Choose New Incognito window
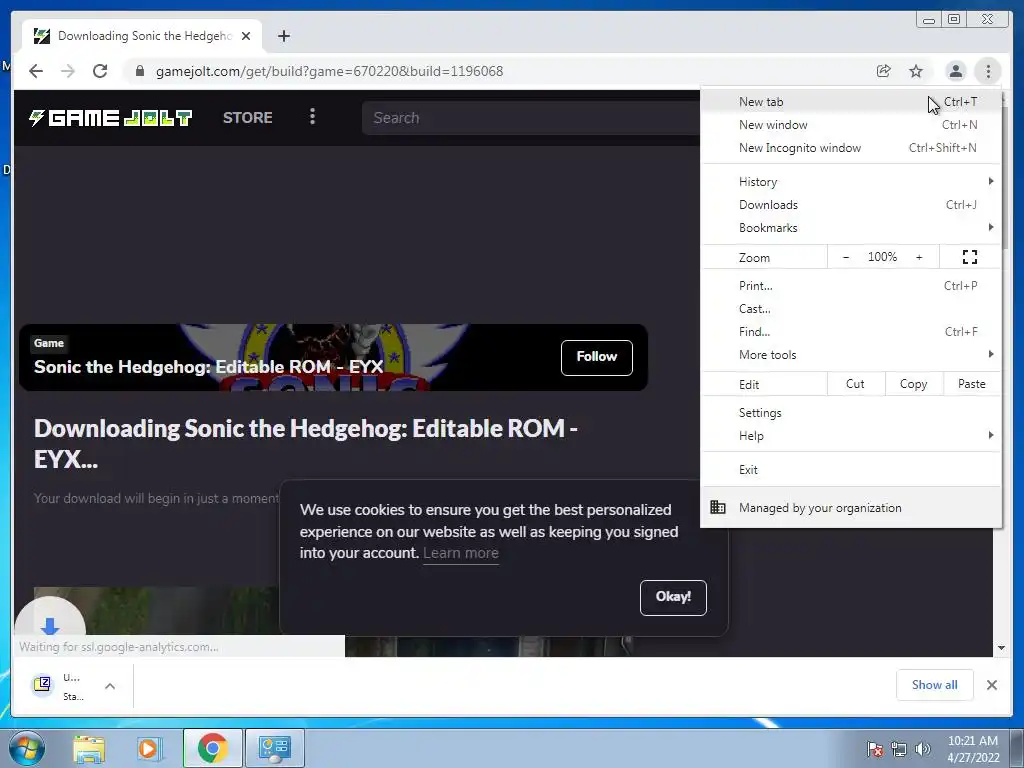Image resolution: width=1024 pixels, height=768 pixels. click(851, 148)
